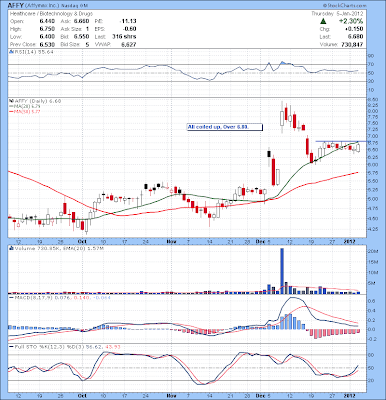Screen dimensions: 386x400
Task: Click 'Nov' on the price chart date axis
Action: 171,241
